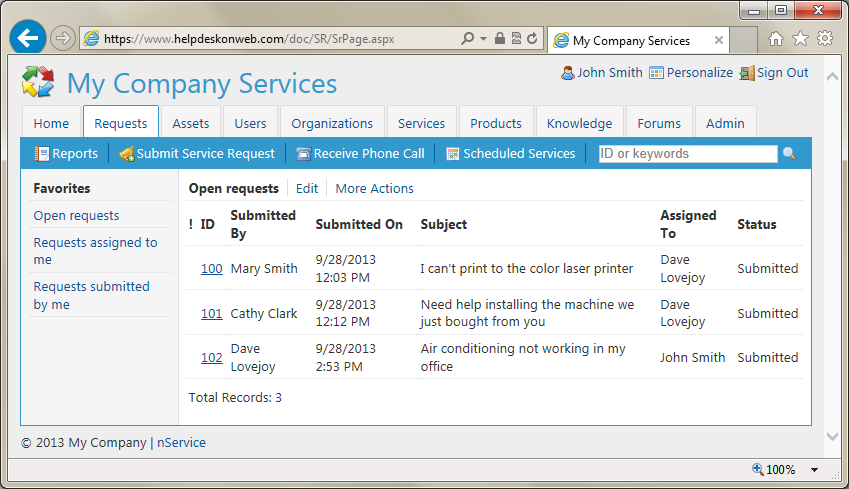Open the new blank browser tab
This screenshot has width=849, height=489.
tap(743, 41)
